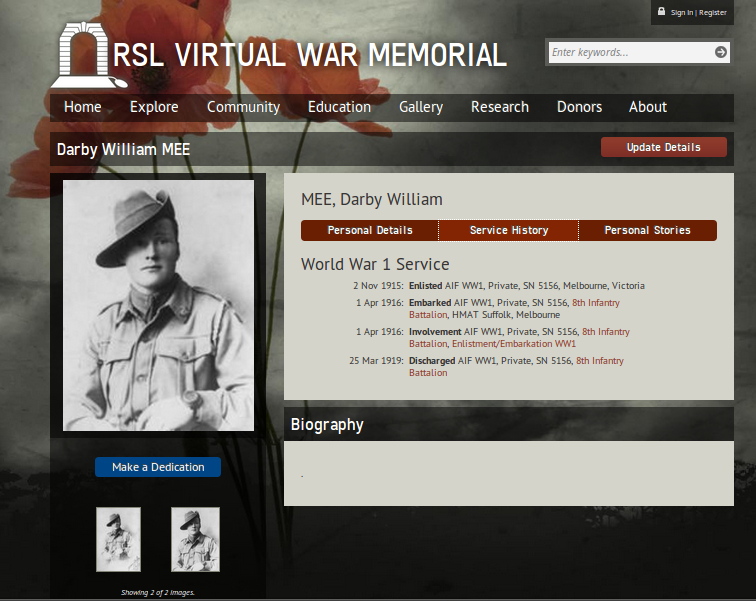The height and width of the screenshot is (601, 756).
Task: Submit search with the arrow icon
Action: coord(721,52)
